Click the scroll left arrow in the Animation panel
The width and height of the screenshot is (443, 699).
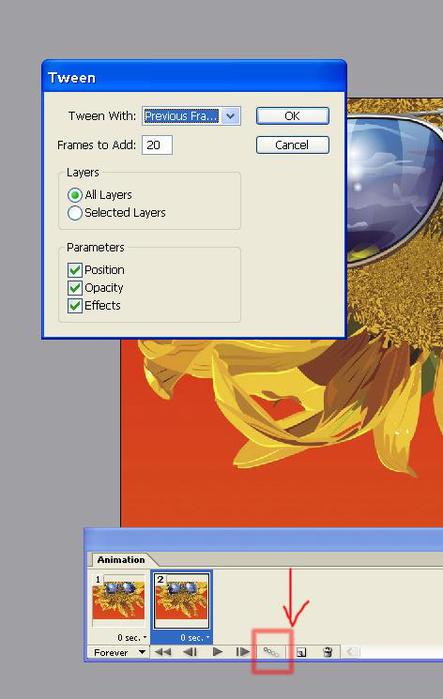tap(351, 653)
